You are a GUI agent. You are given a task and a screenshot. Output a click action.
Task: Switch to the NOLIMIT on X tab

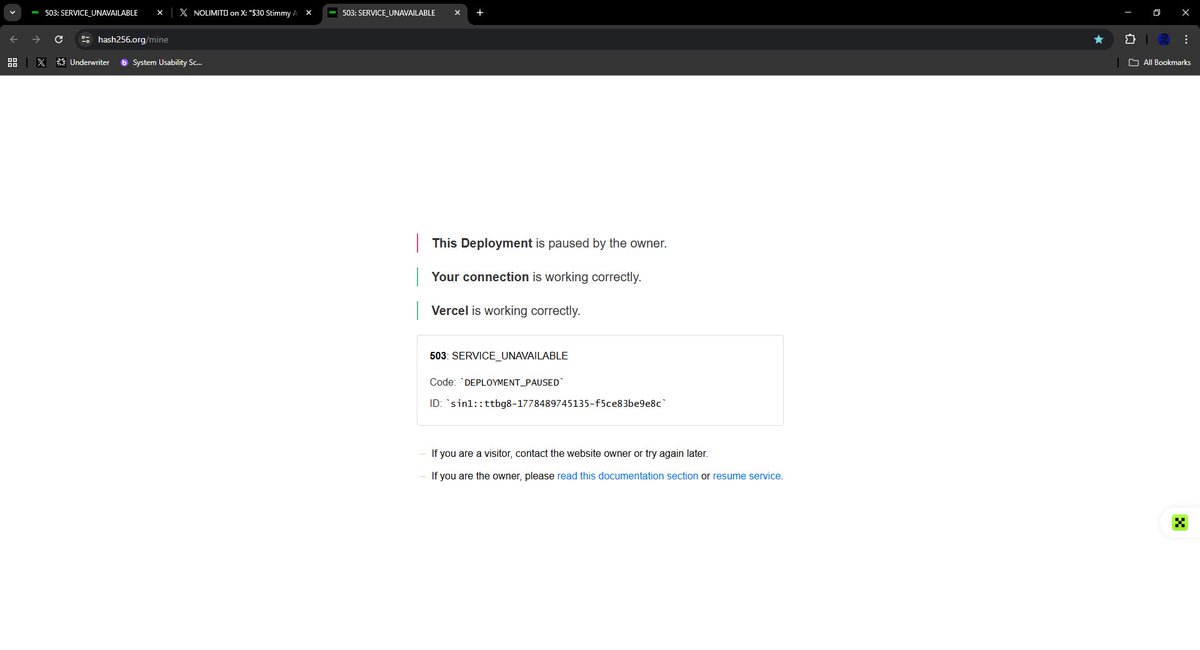(x=245, y=13)
